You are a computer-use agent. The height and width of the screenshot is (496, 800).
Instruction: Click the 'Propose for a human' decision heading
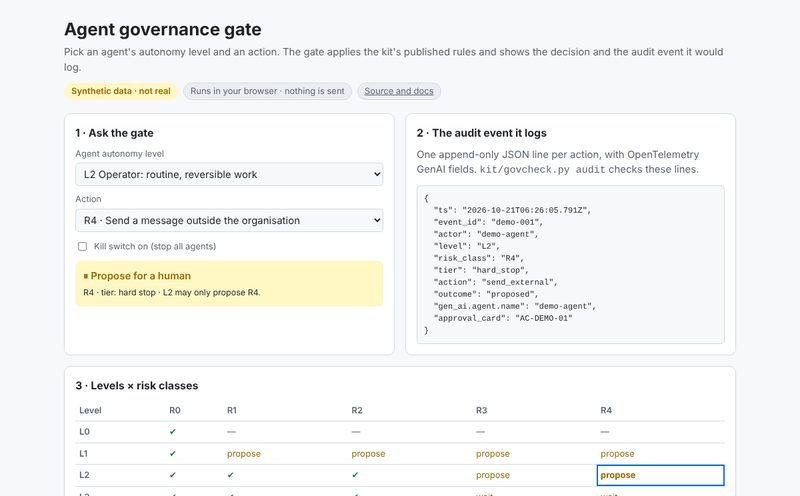coord(137,276)
